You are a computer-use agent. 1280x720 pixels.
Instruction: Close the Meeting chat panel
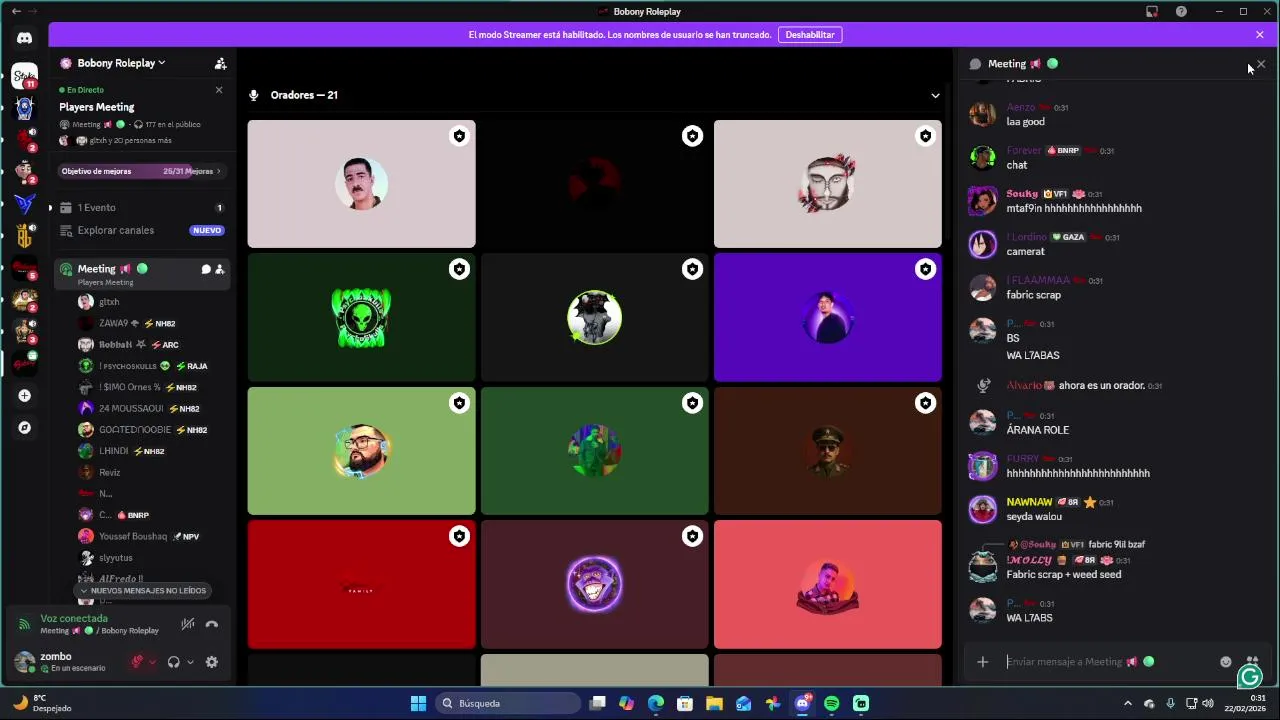[1261, 64]
